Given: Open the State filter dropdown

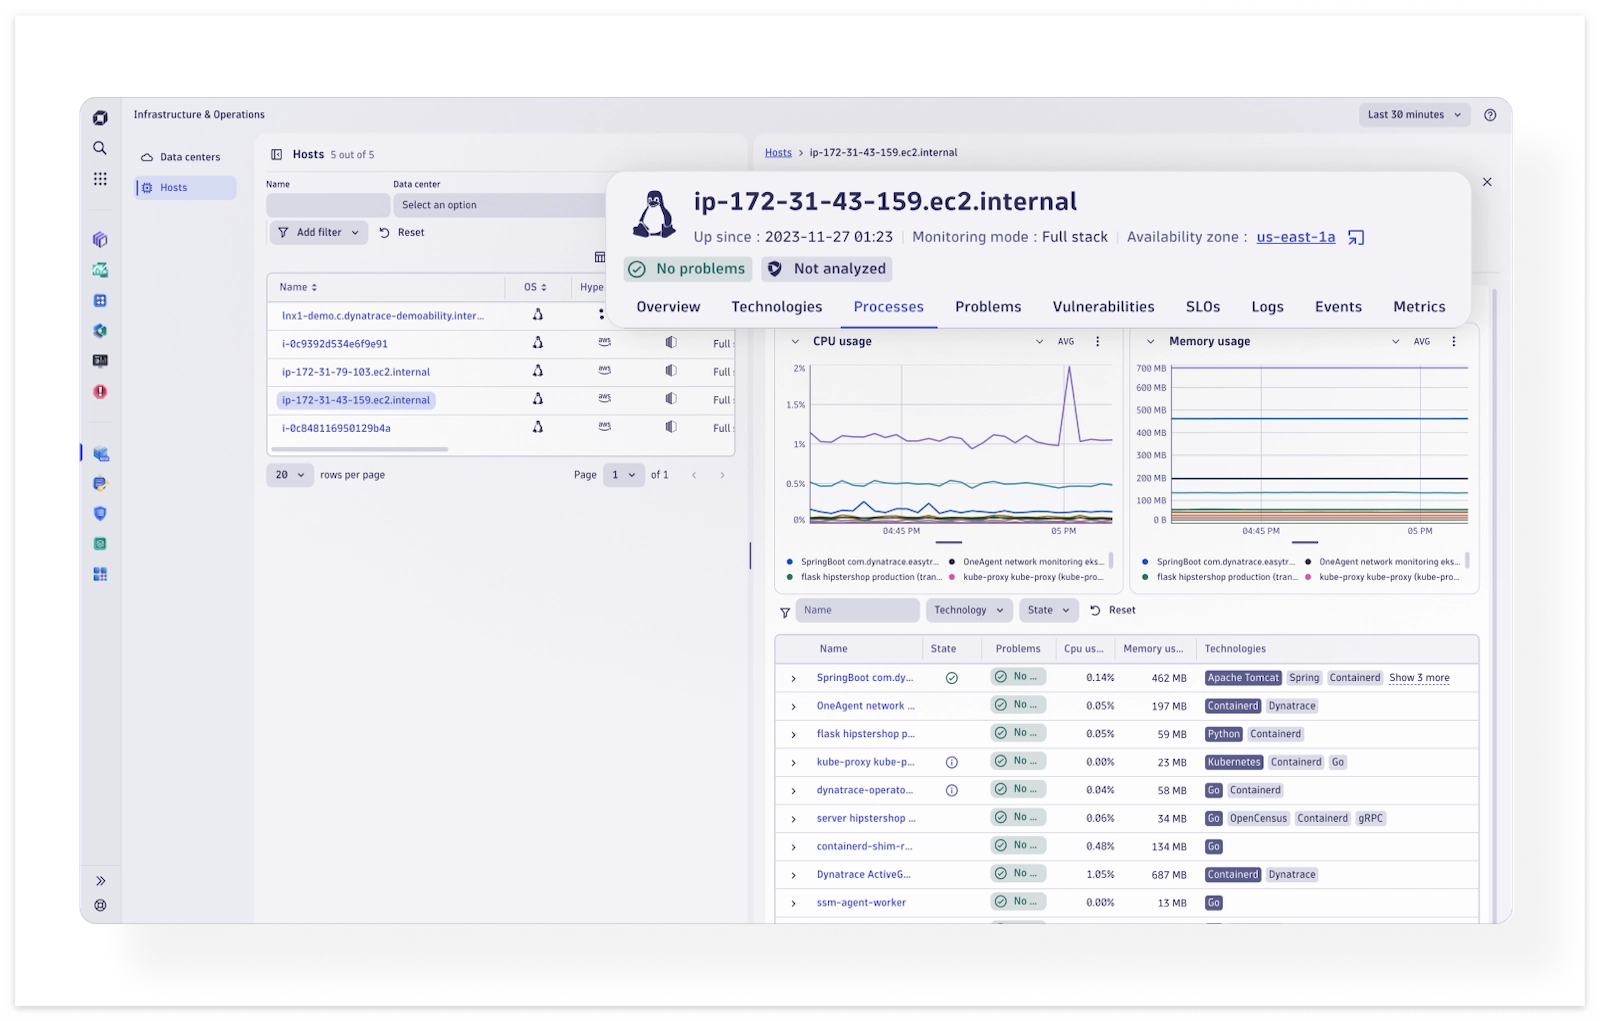Looking at the screenshot, I should coord(1049,611).
